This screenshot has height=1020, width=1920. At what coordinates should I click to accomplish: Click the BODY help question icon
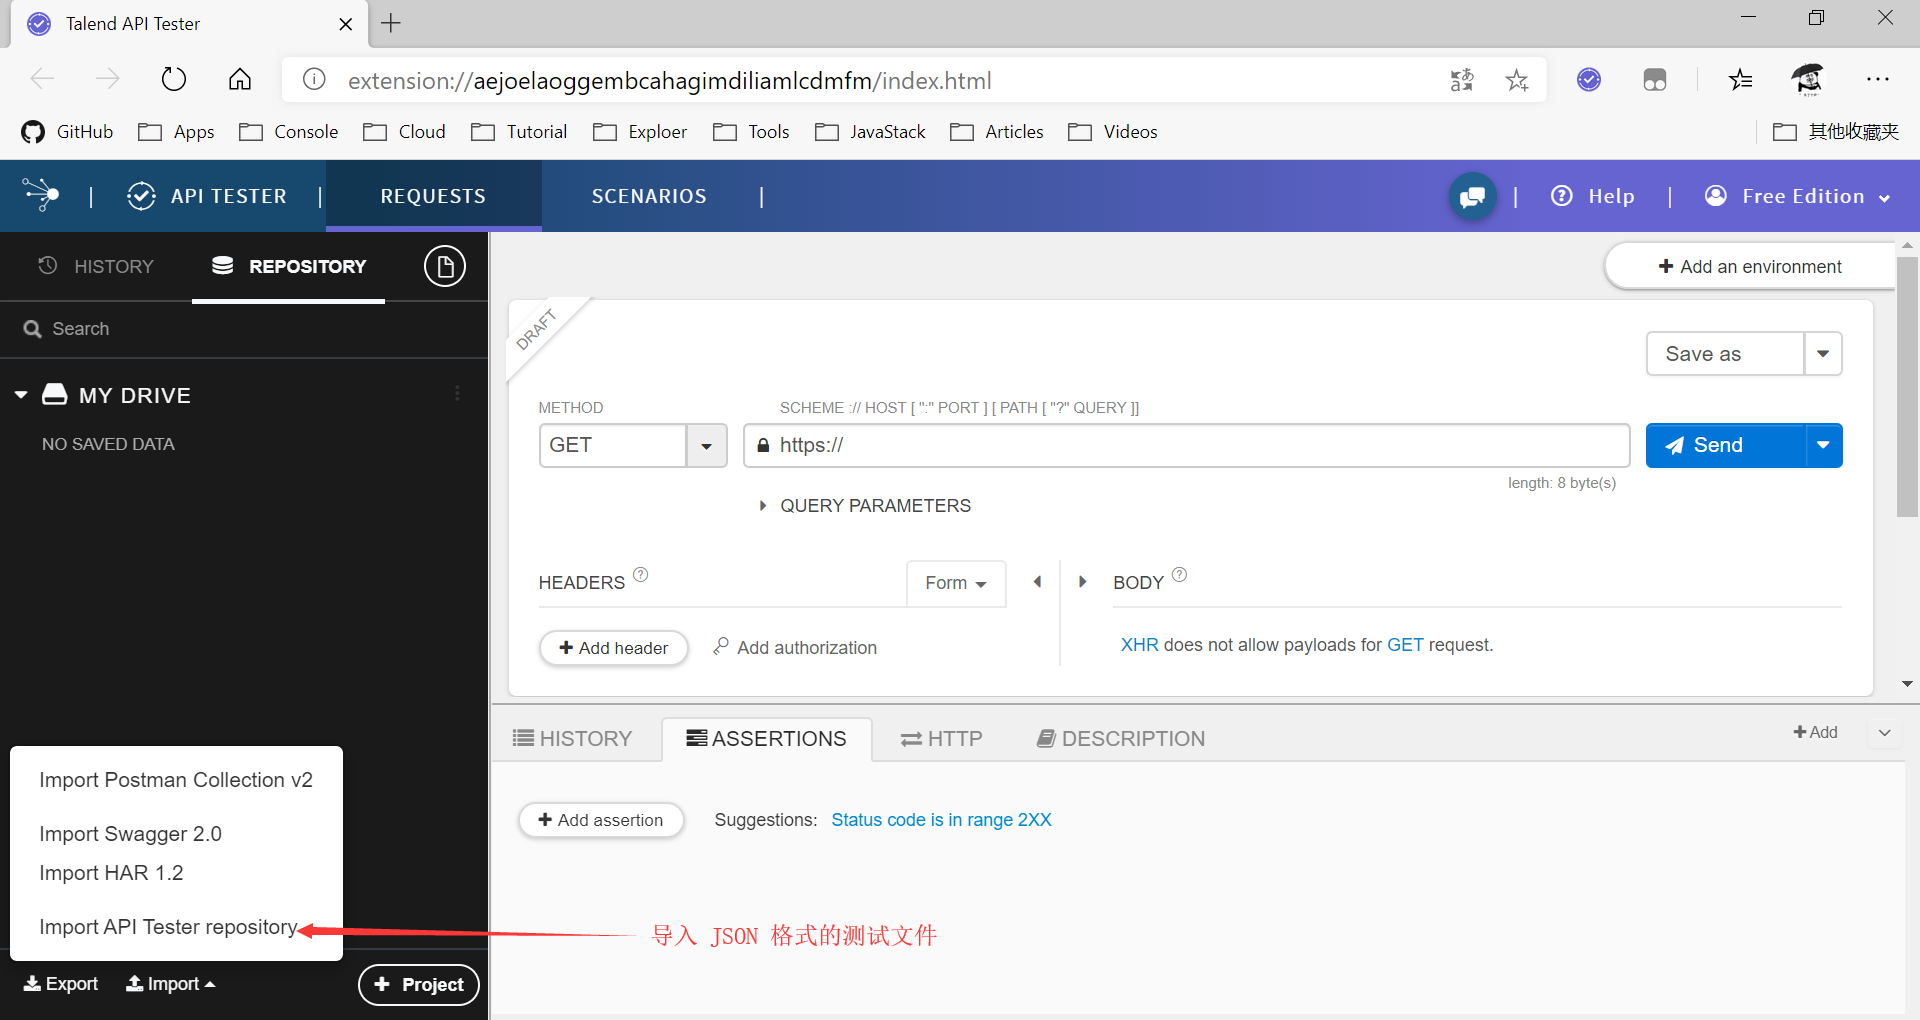pos(1180,574)
